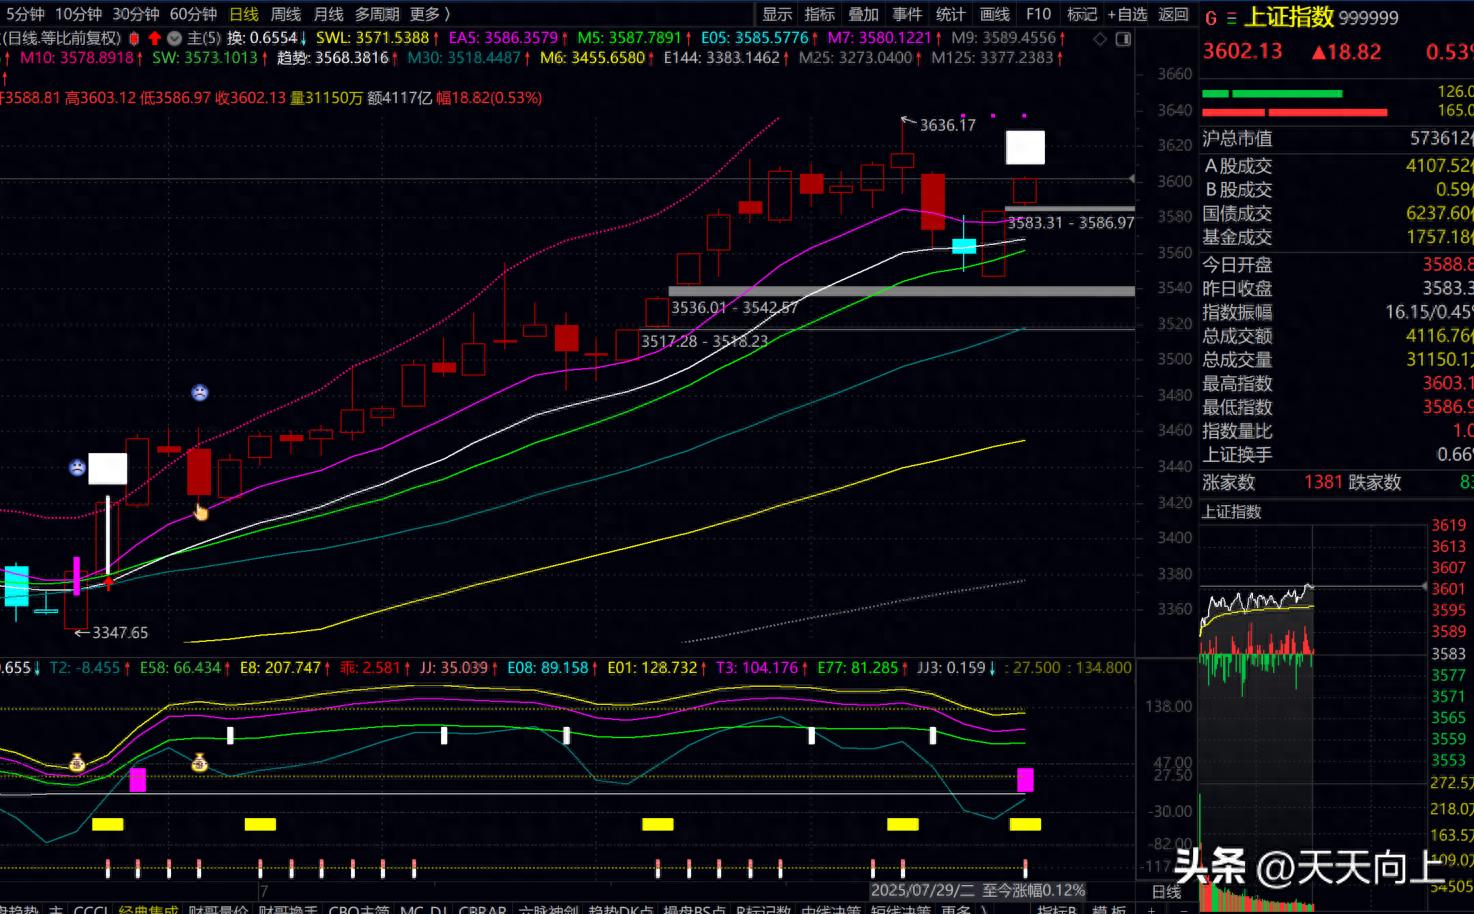
Task: Click the 今日开盘 row label
Action: click(1237, 265)
